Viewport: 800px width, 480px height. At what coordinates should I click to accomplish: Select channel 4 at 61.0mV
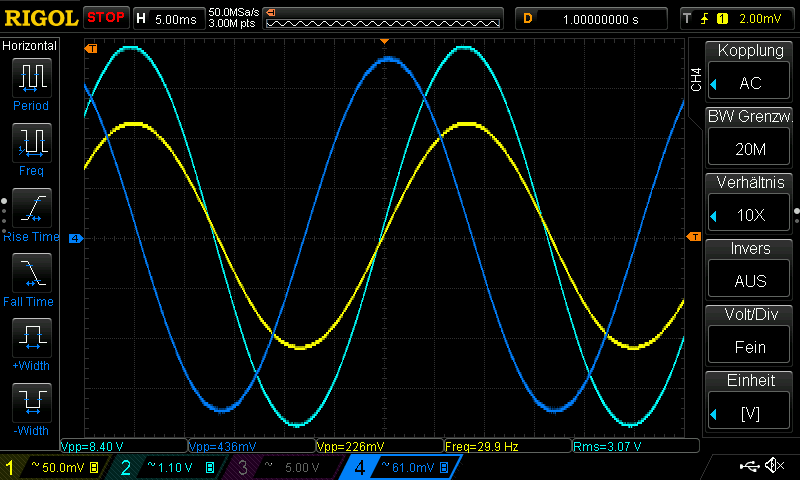pyautogui.click(x=402, y=467)
